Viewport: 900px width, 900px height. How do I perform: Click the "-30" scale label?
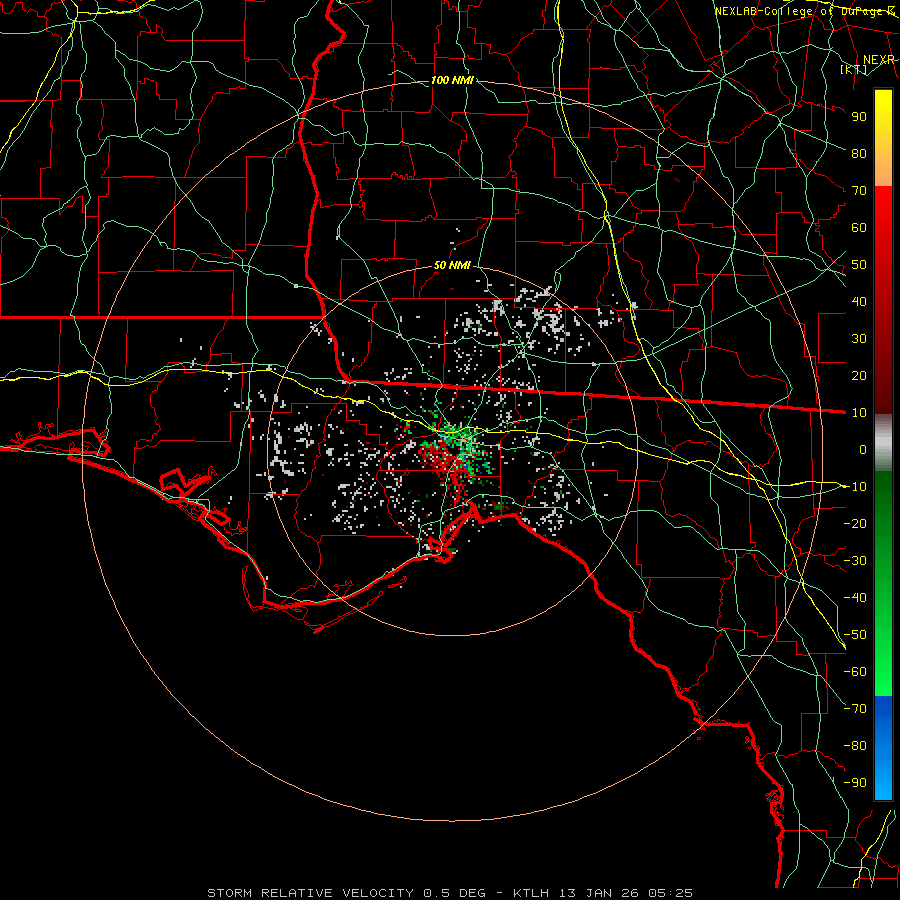click(855, 561)
